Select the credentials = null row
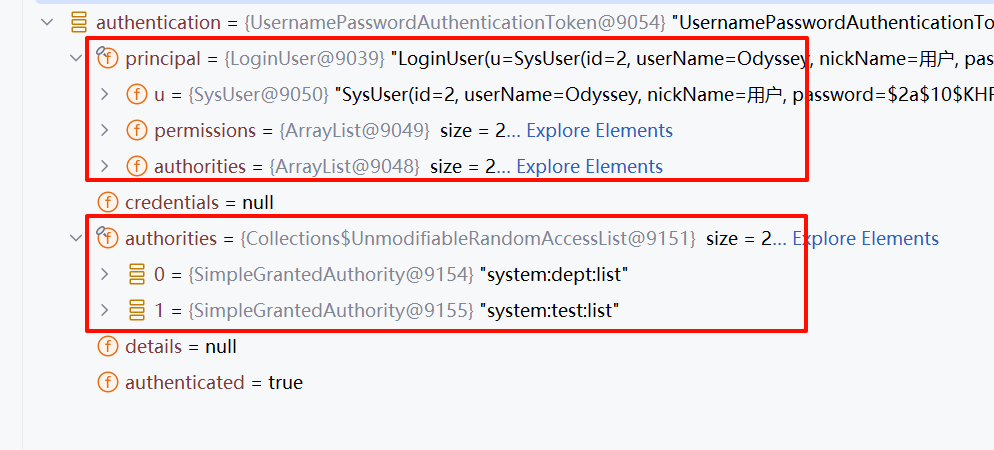The width and height of the screenshot is (994, 450). point(198,203)
